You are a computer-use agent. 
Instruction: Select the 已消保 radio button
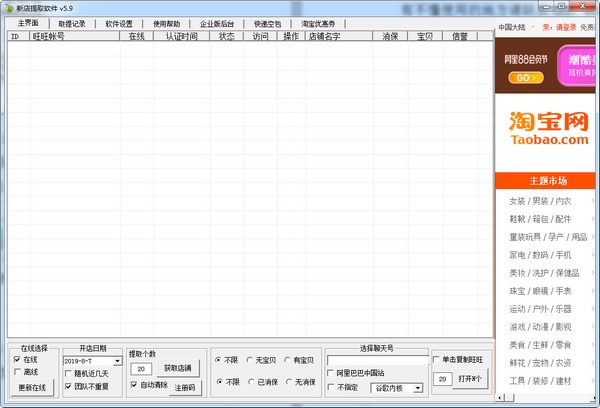(x=250, y=382)
